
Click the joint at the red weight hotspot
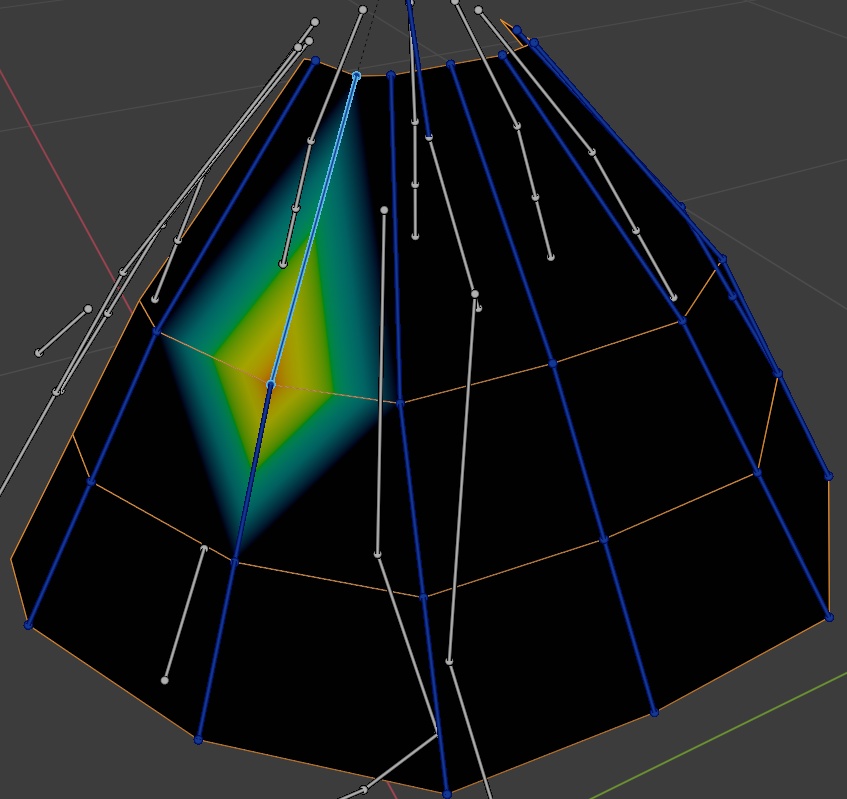(271, 384)
